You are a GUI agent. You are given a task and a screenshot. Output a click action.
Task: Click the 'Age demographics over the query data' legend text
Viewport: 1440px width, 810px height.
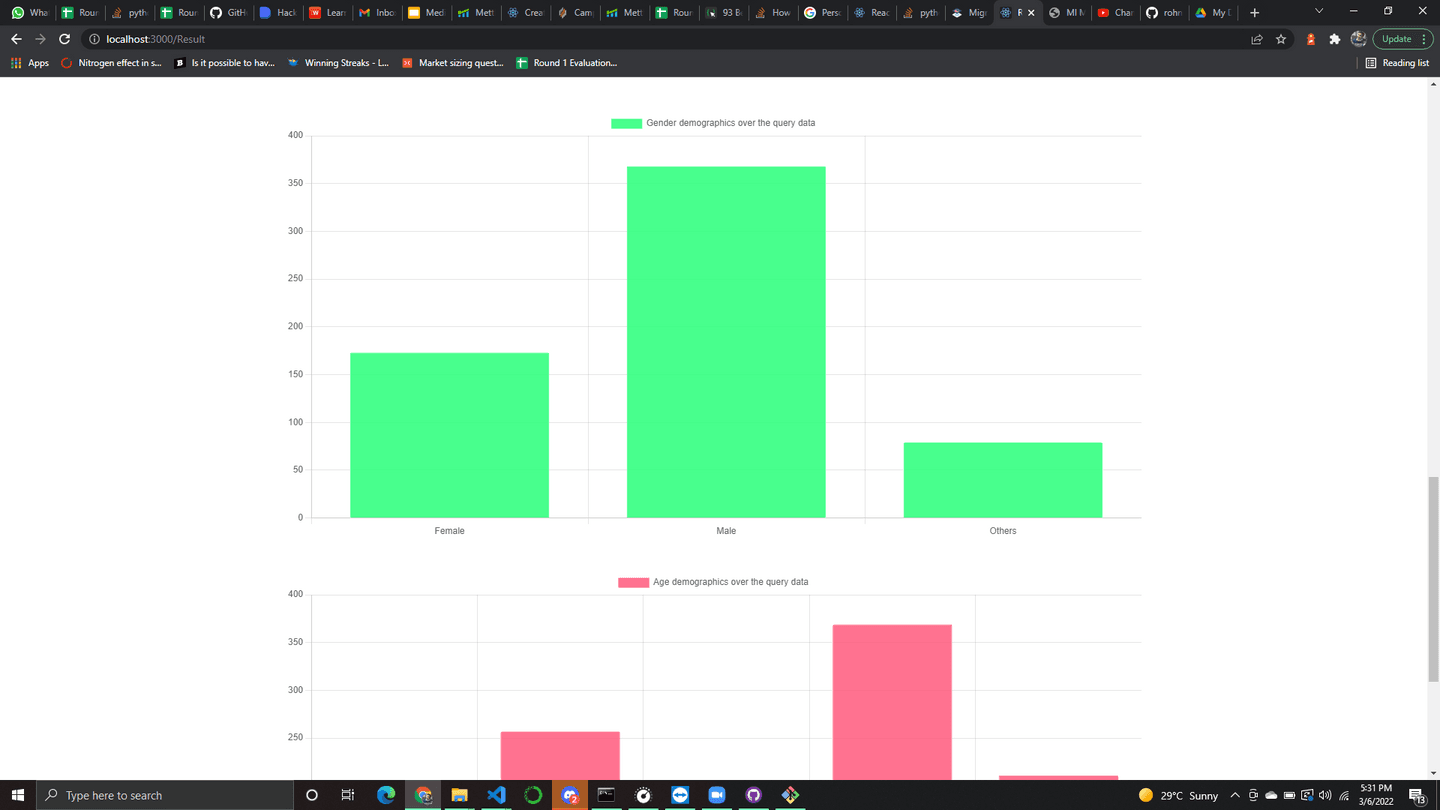[730, 582]
